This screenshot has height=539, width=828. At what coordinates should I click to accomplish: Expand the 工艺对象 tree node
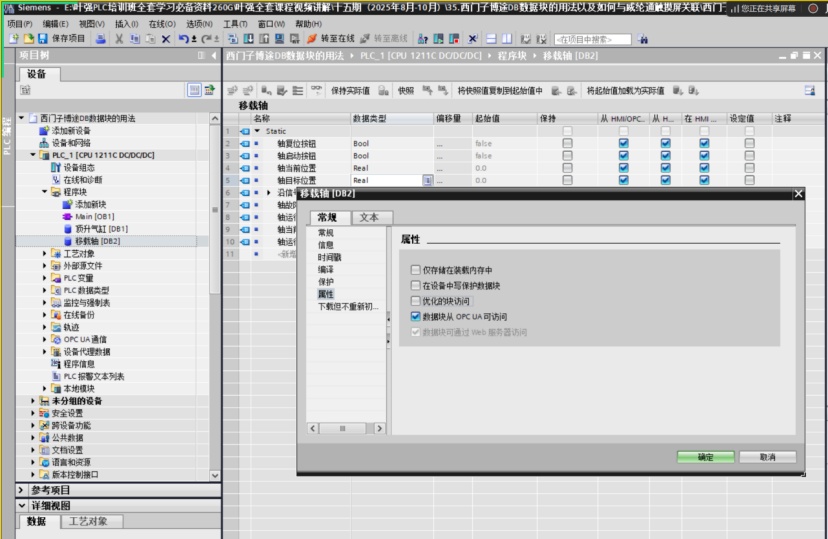(45, 253)
